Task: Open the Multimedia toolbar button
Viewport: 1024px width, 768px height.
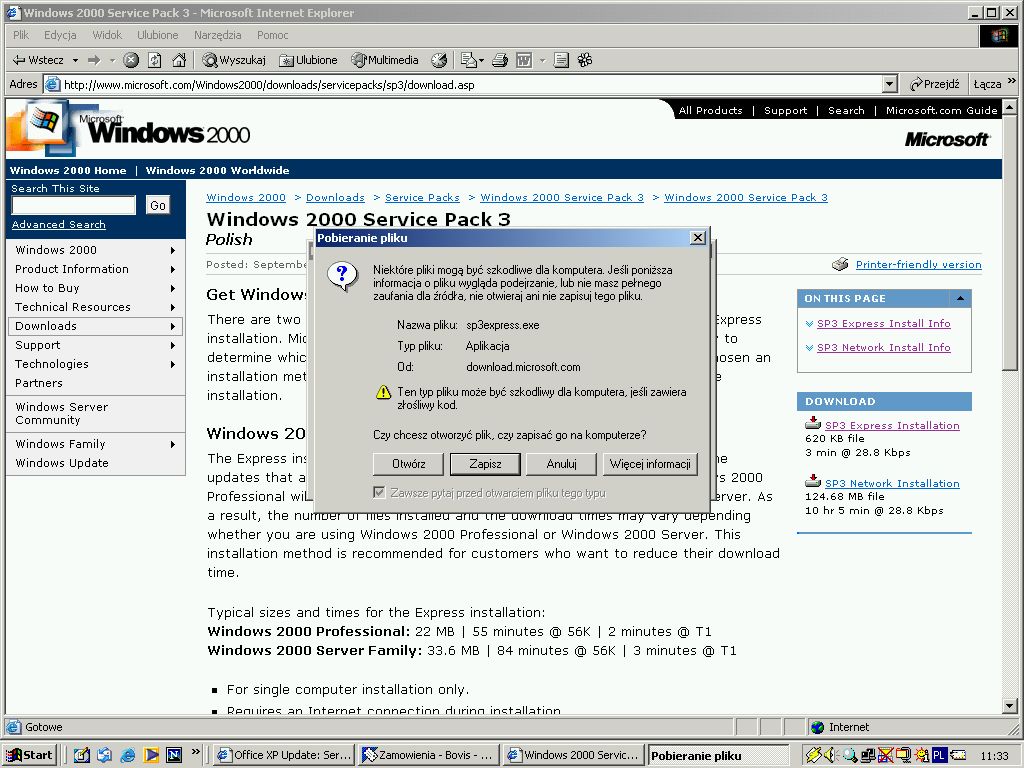Action: click(x=385, y=60)
